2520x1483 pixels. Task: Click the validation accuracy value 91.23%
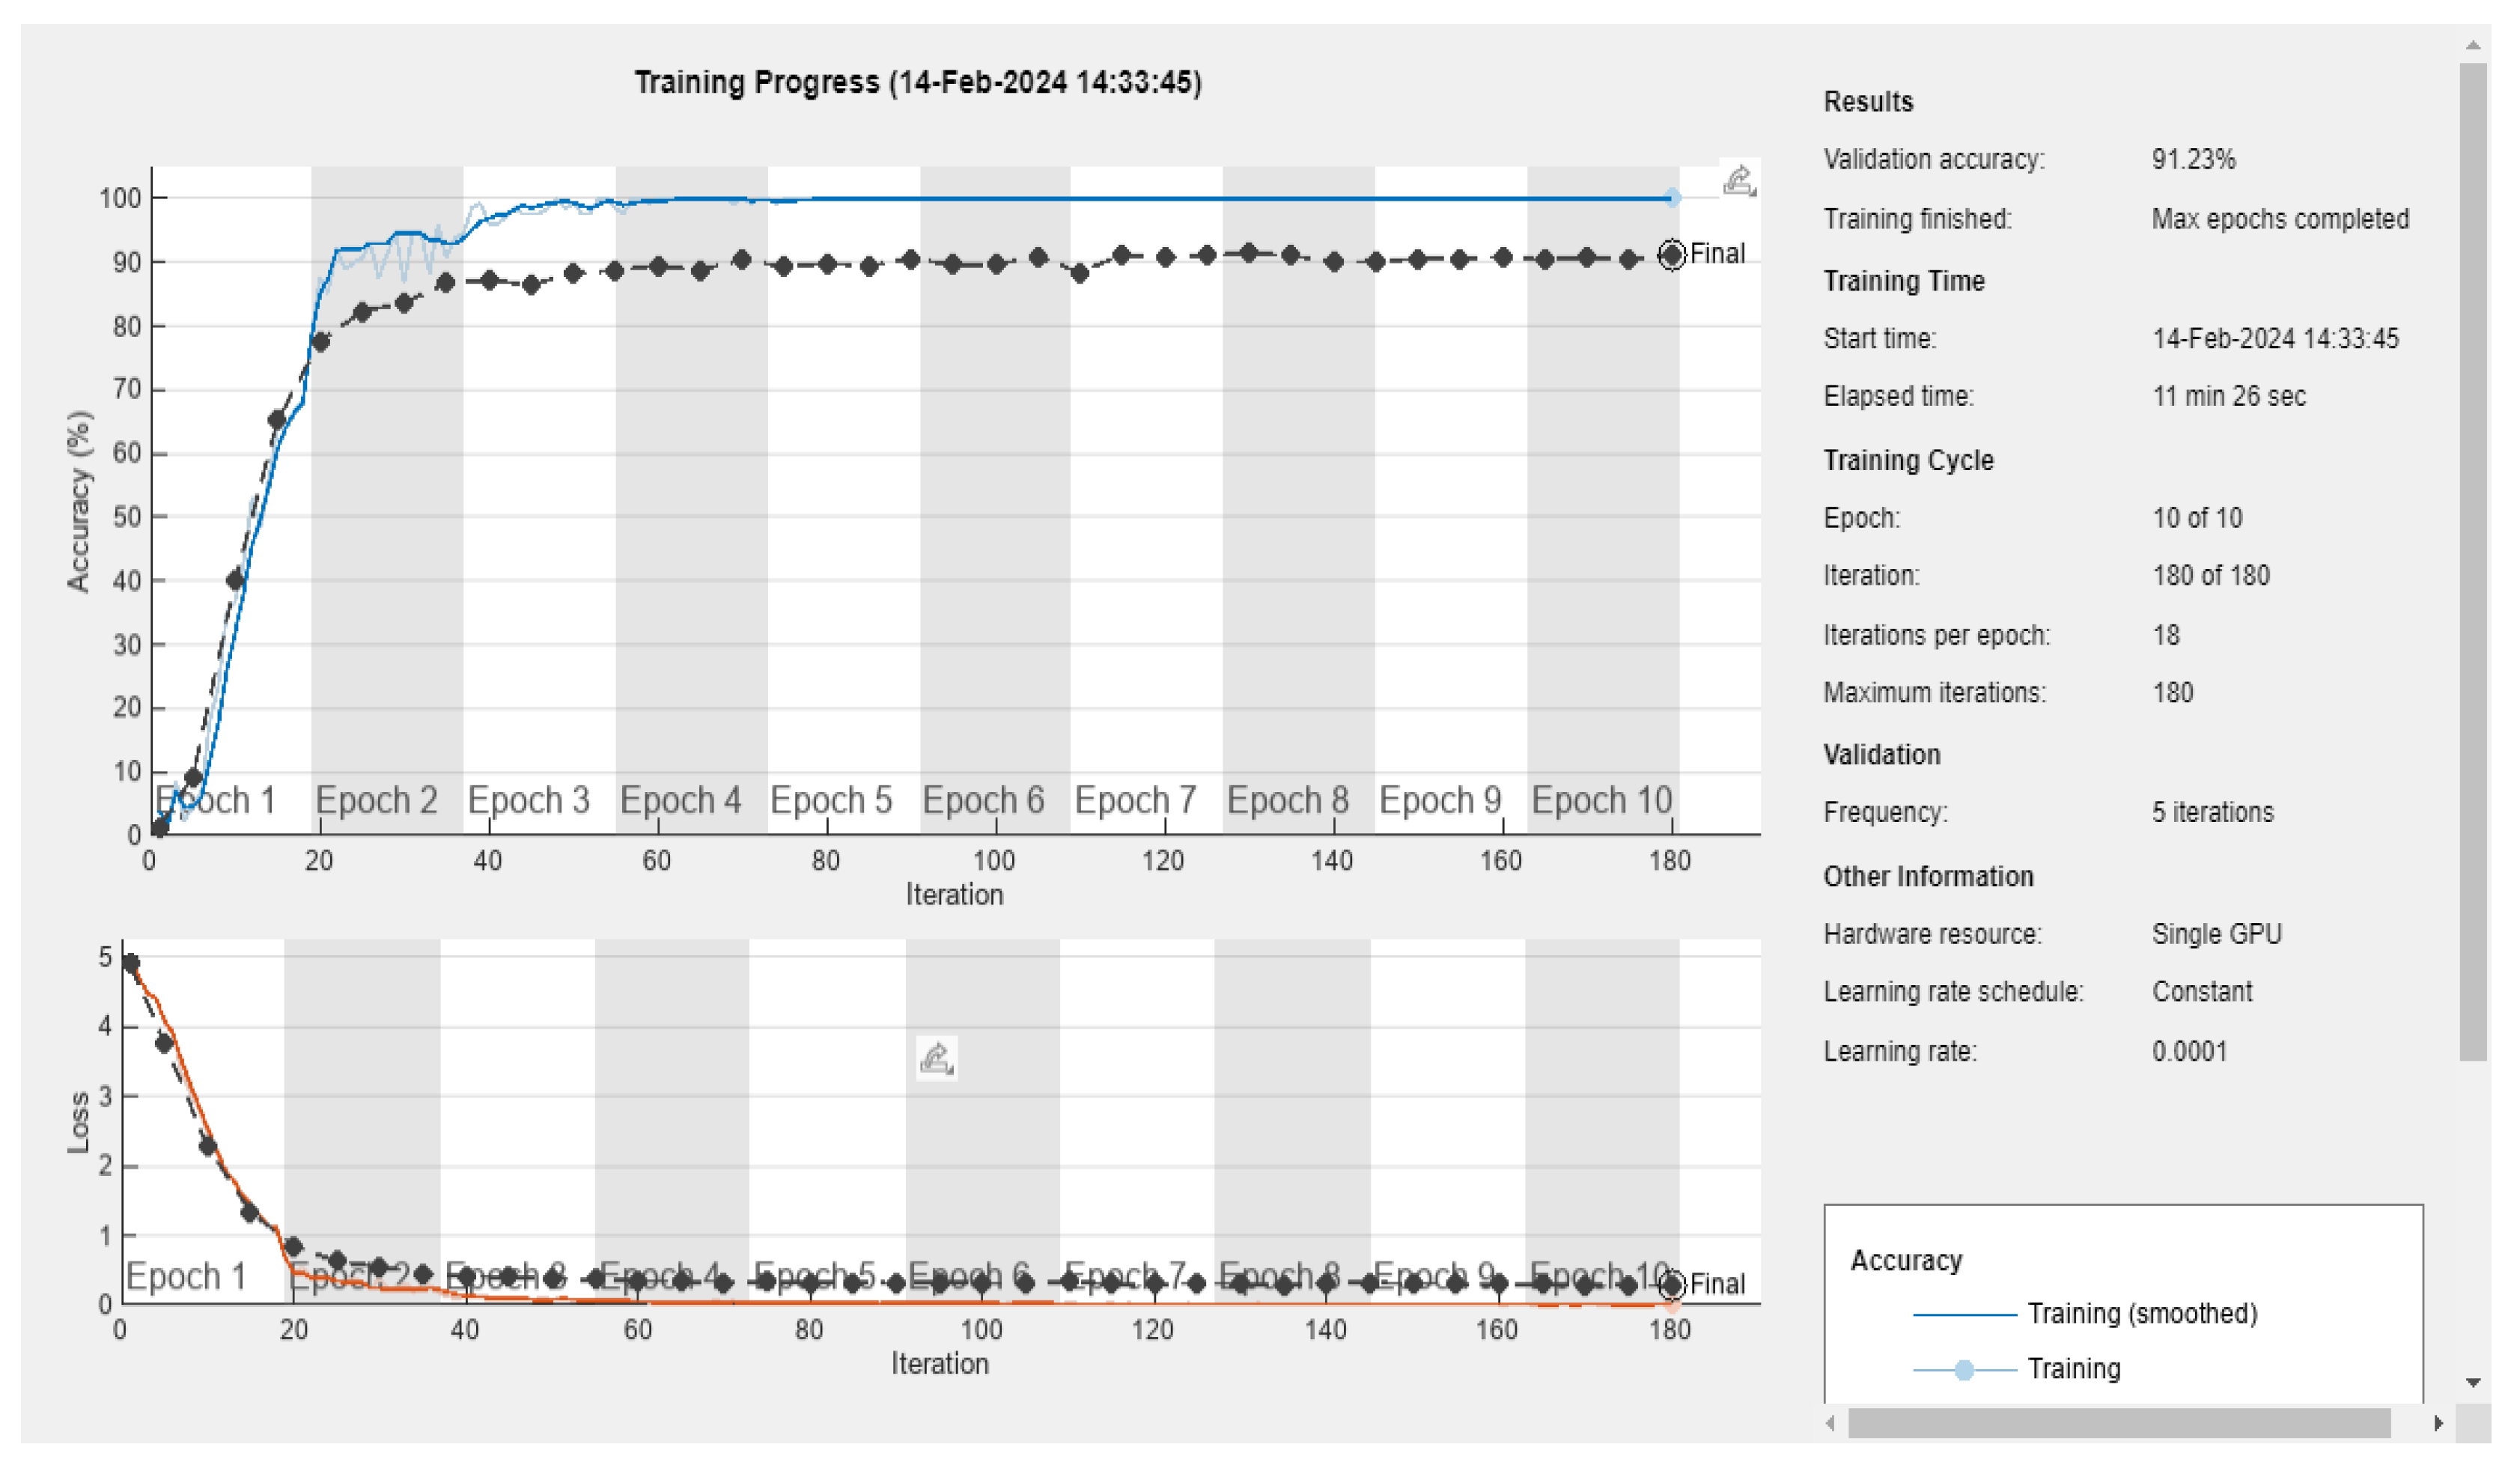(2193, 160)
